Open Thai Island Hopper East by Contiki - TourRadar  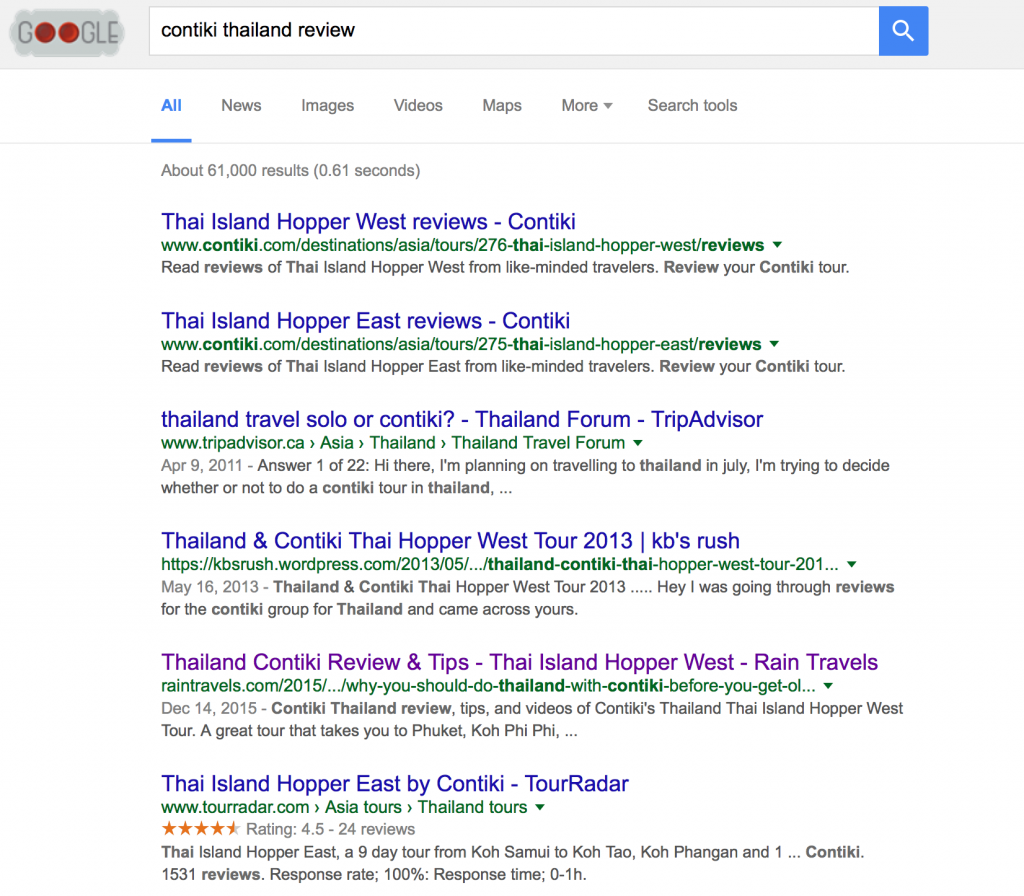[394, 784]
